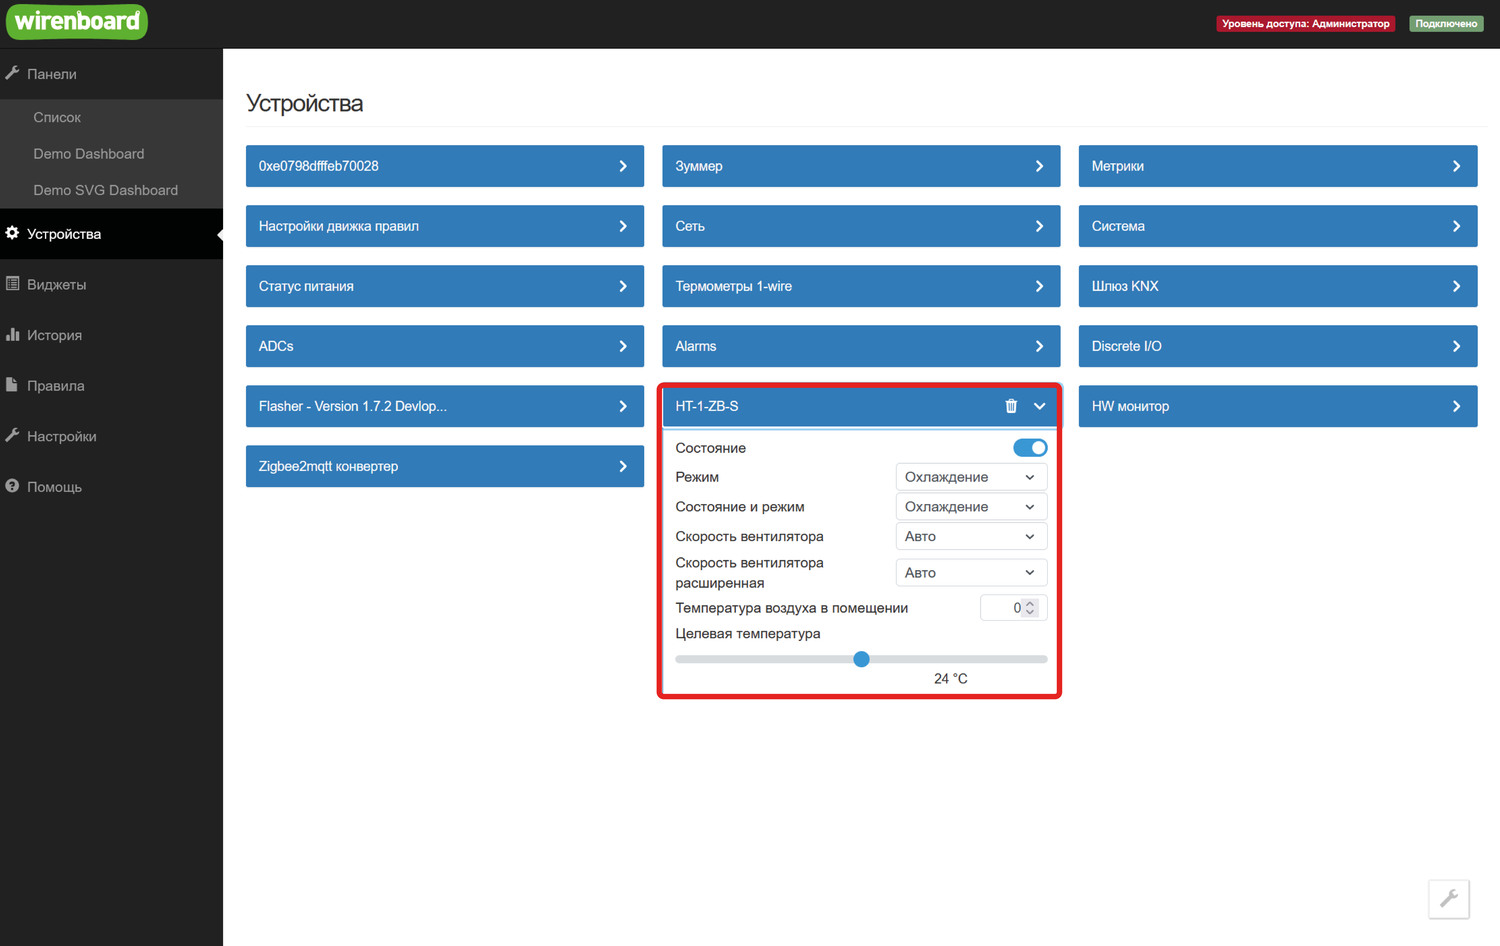Expand the Термометры 1-wire device card
The width and height of the screenshot is (1500, 946).
click(x=860, y=286)
